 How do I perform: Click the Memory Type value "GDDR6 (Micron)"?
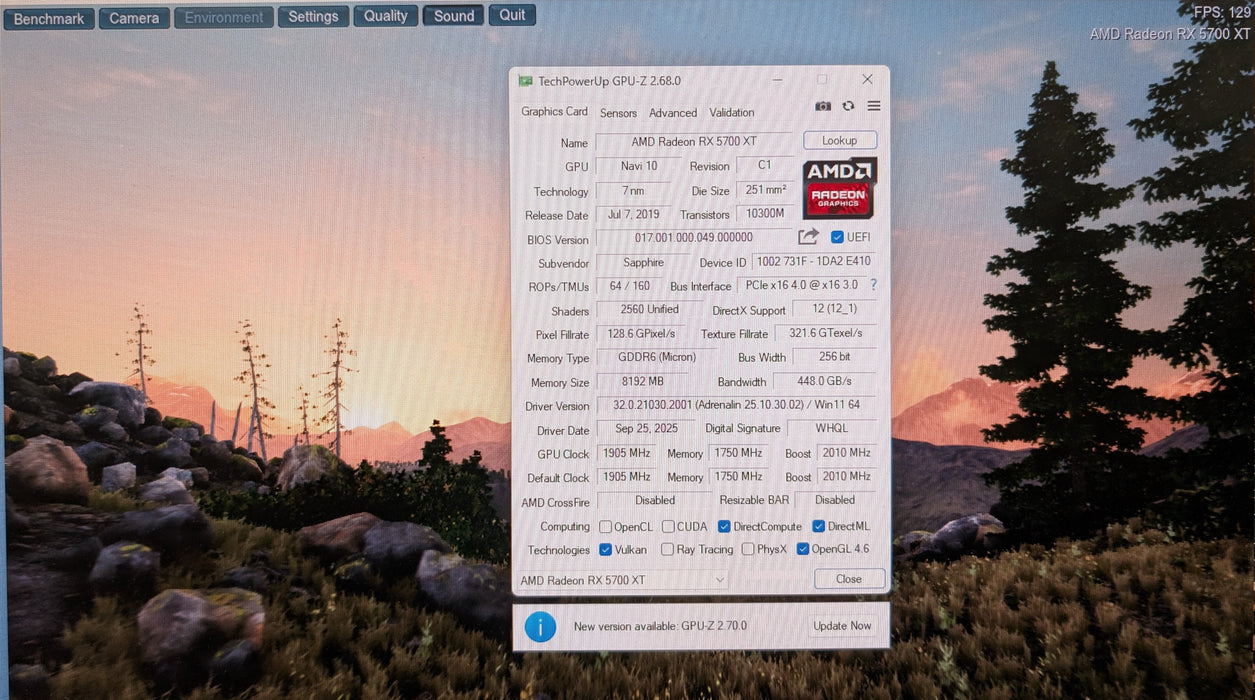pos(657,358)
